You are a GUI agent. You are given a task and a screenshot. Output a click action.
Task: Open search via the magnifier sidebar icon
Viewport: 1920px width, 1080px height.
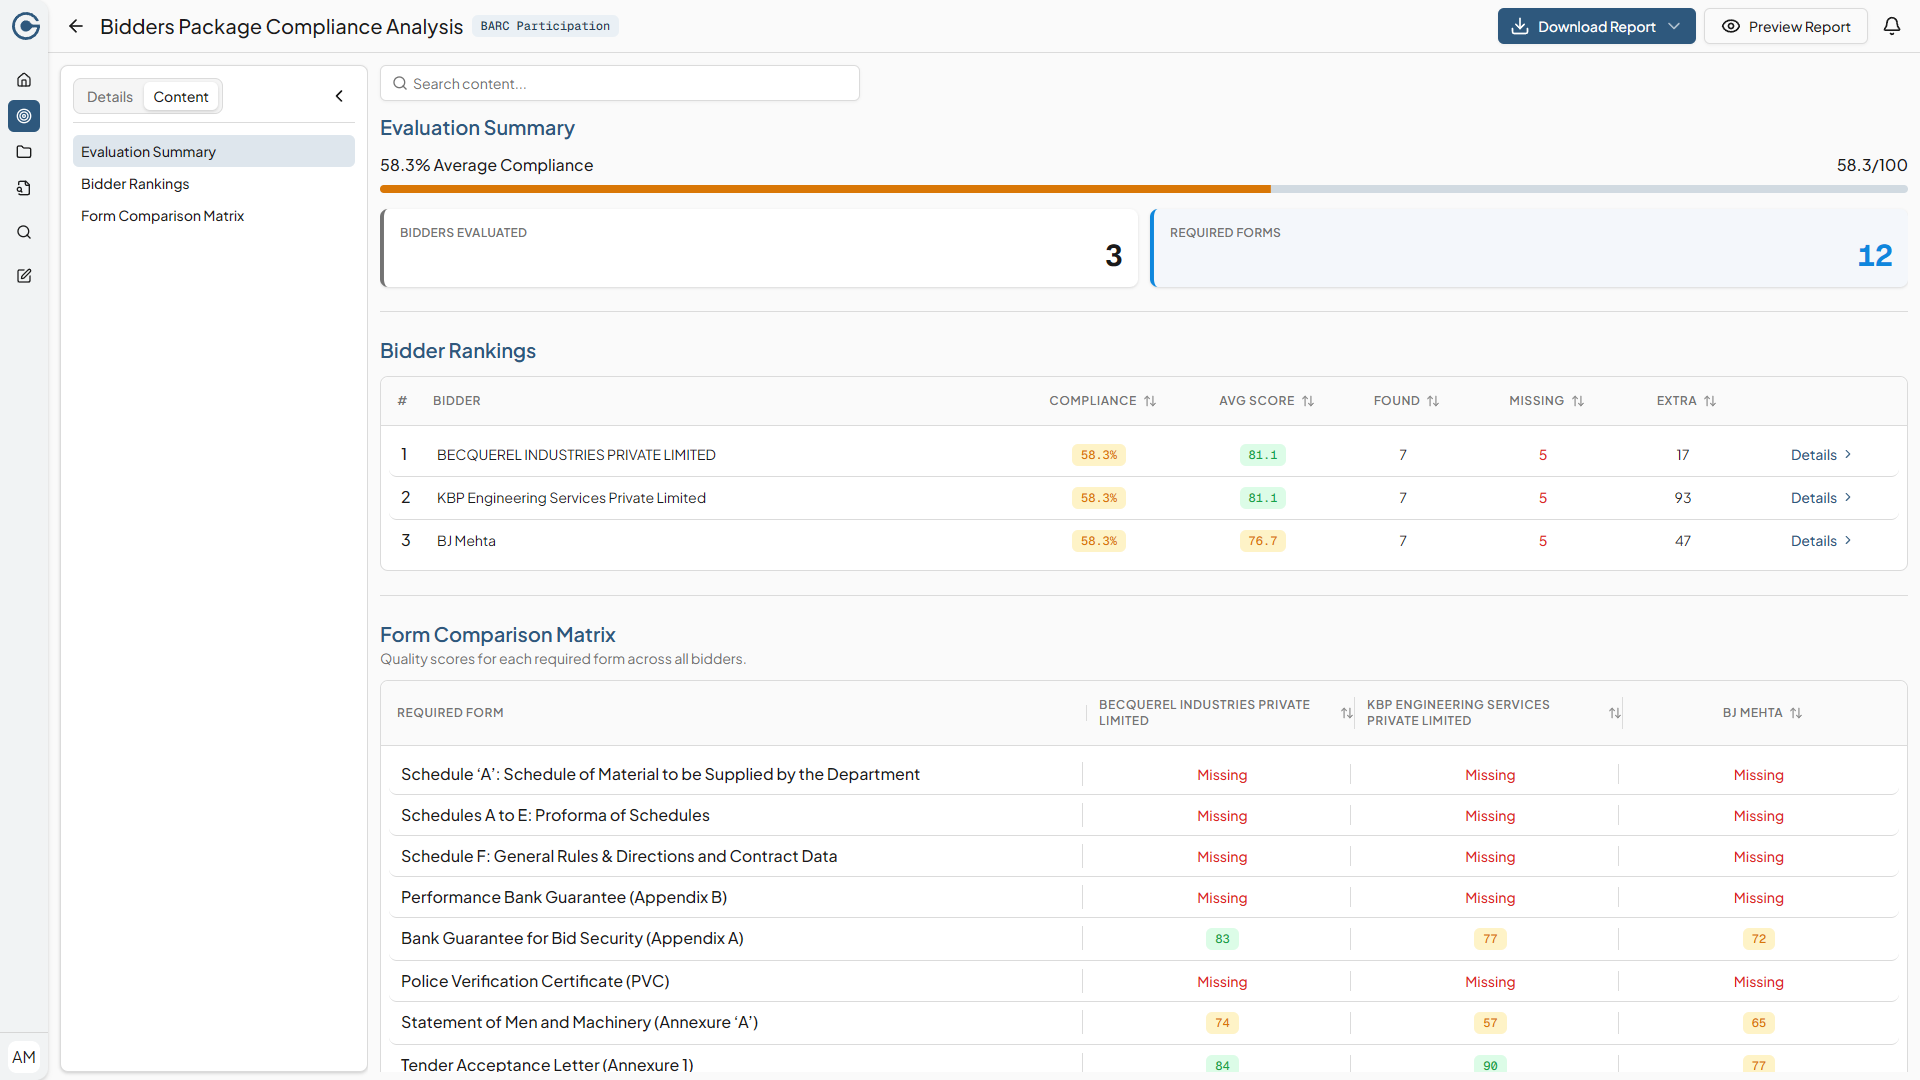pos(24,232)
